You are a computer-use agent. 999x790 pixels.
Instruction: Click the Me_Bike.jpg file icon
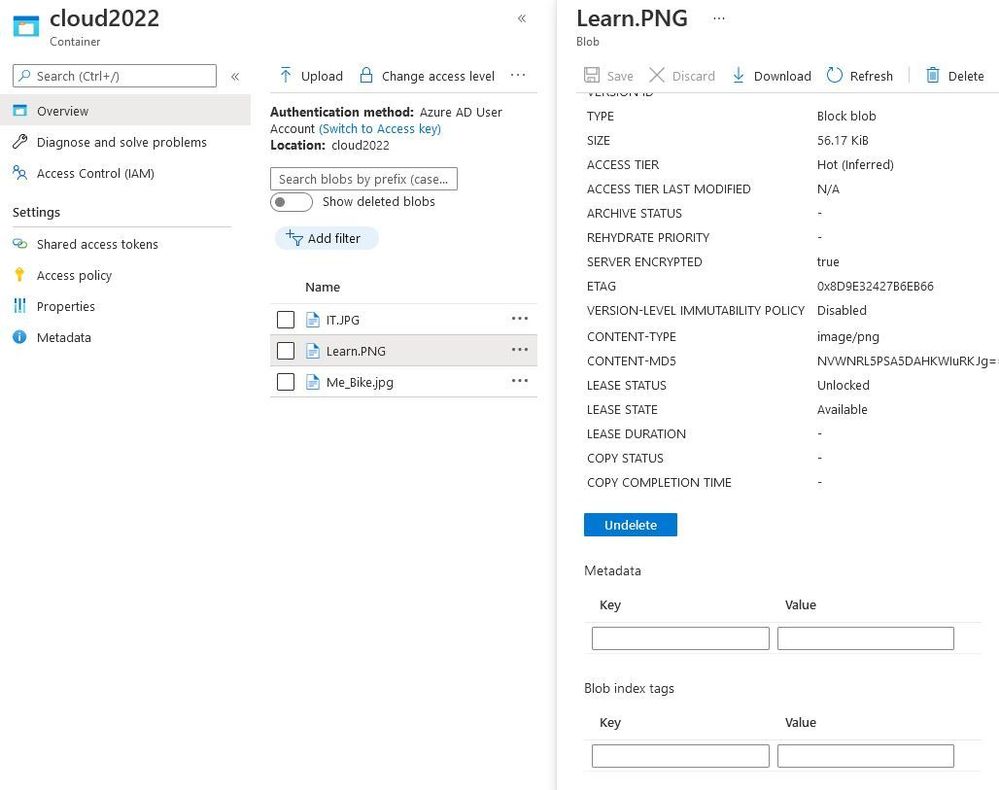313,382
